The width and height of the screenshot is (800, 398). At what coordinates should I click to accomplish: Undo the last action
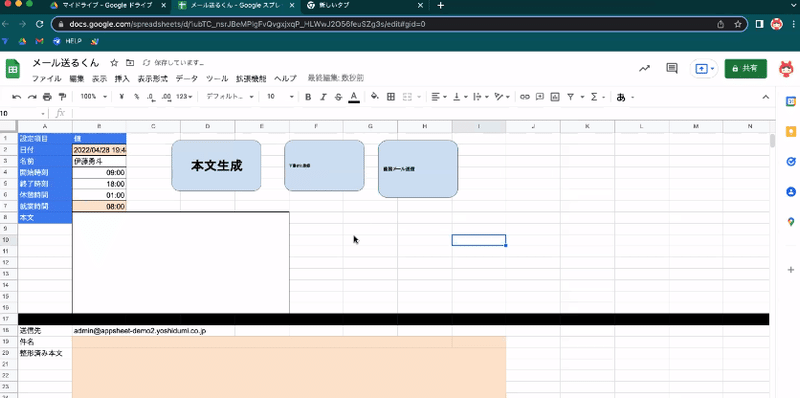pos(16,97)
